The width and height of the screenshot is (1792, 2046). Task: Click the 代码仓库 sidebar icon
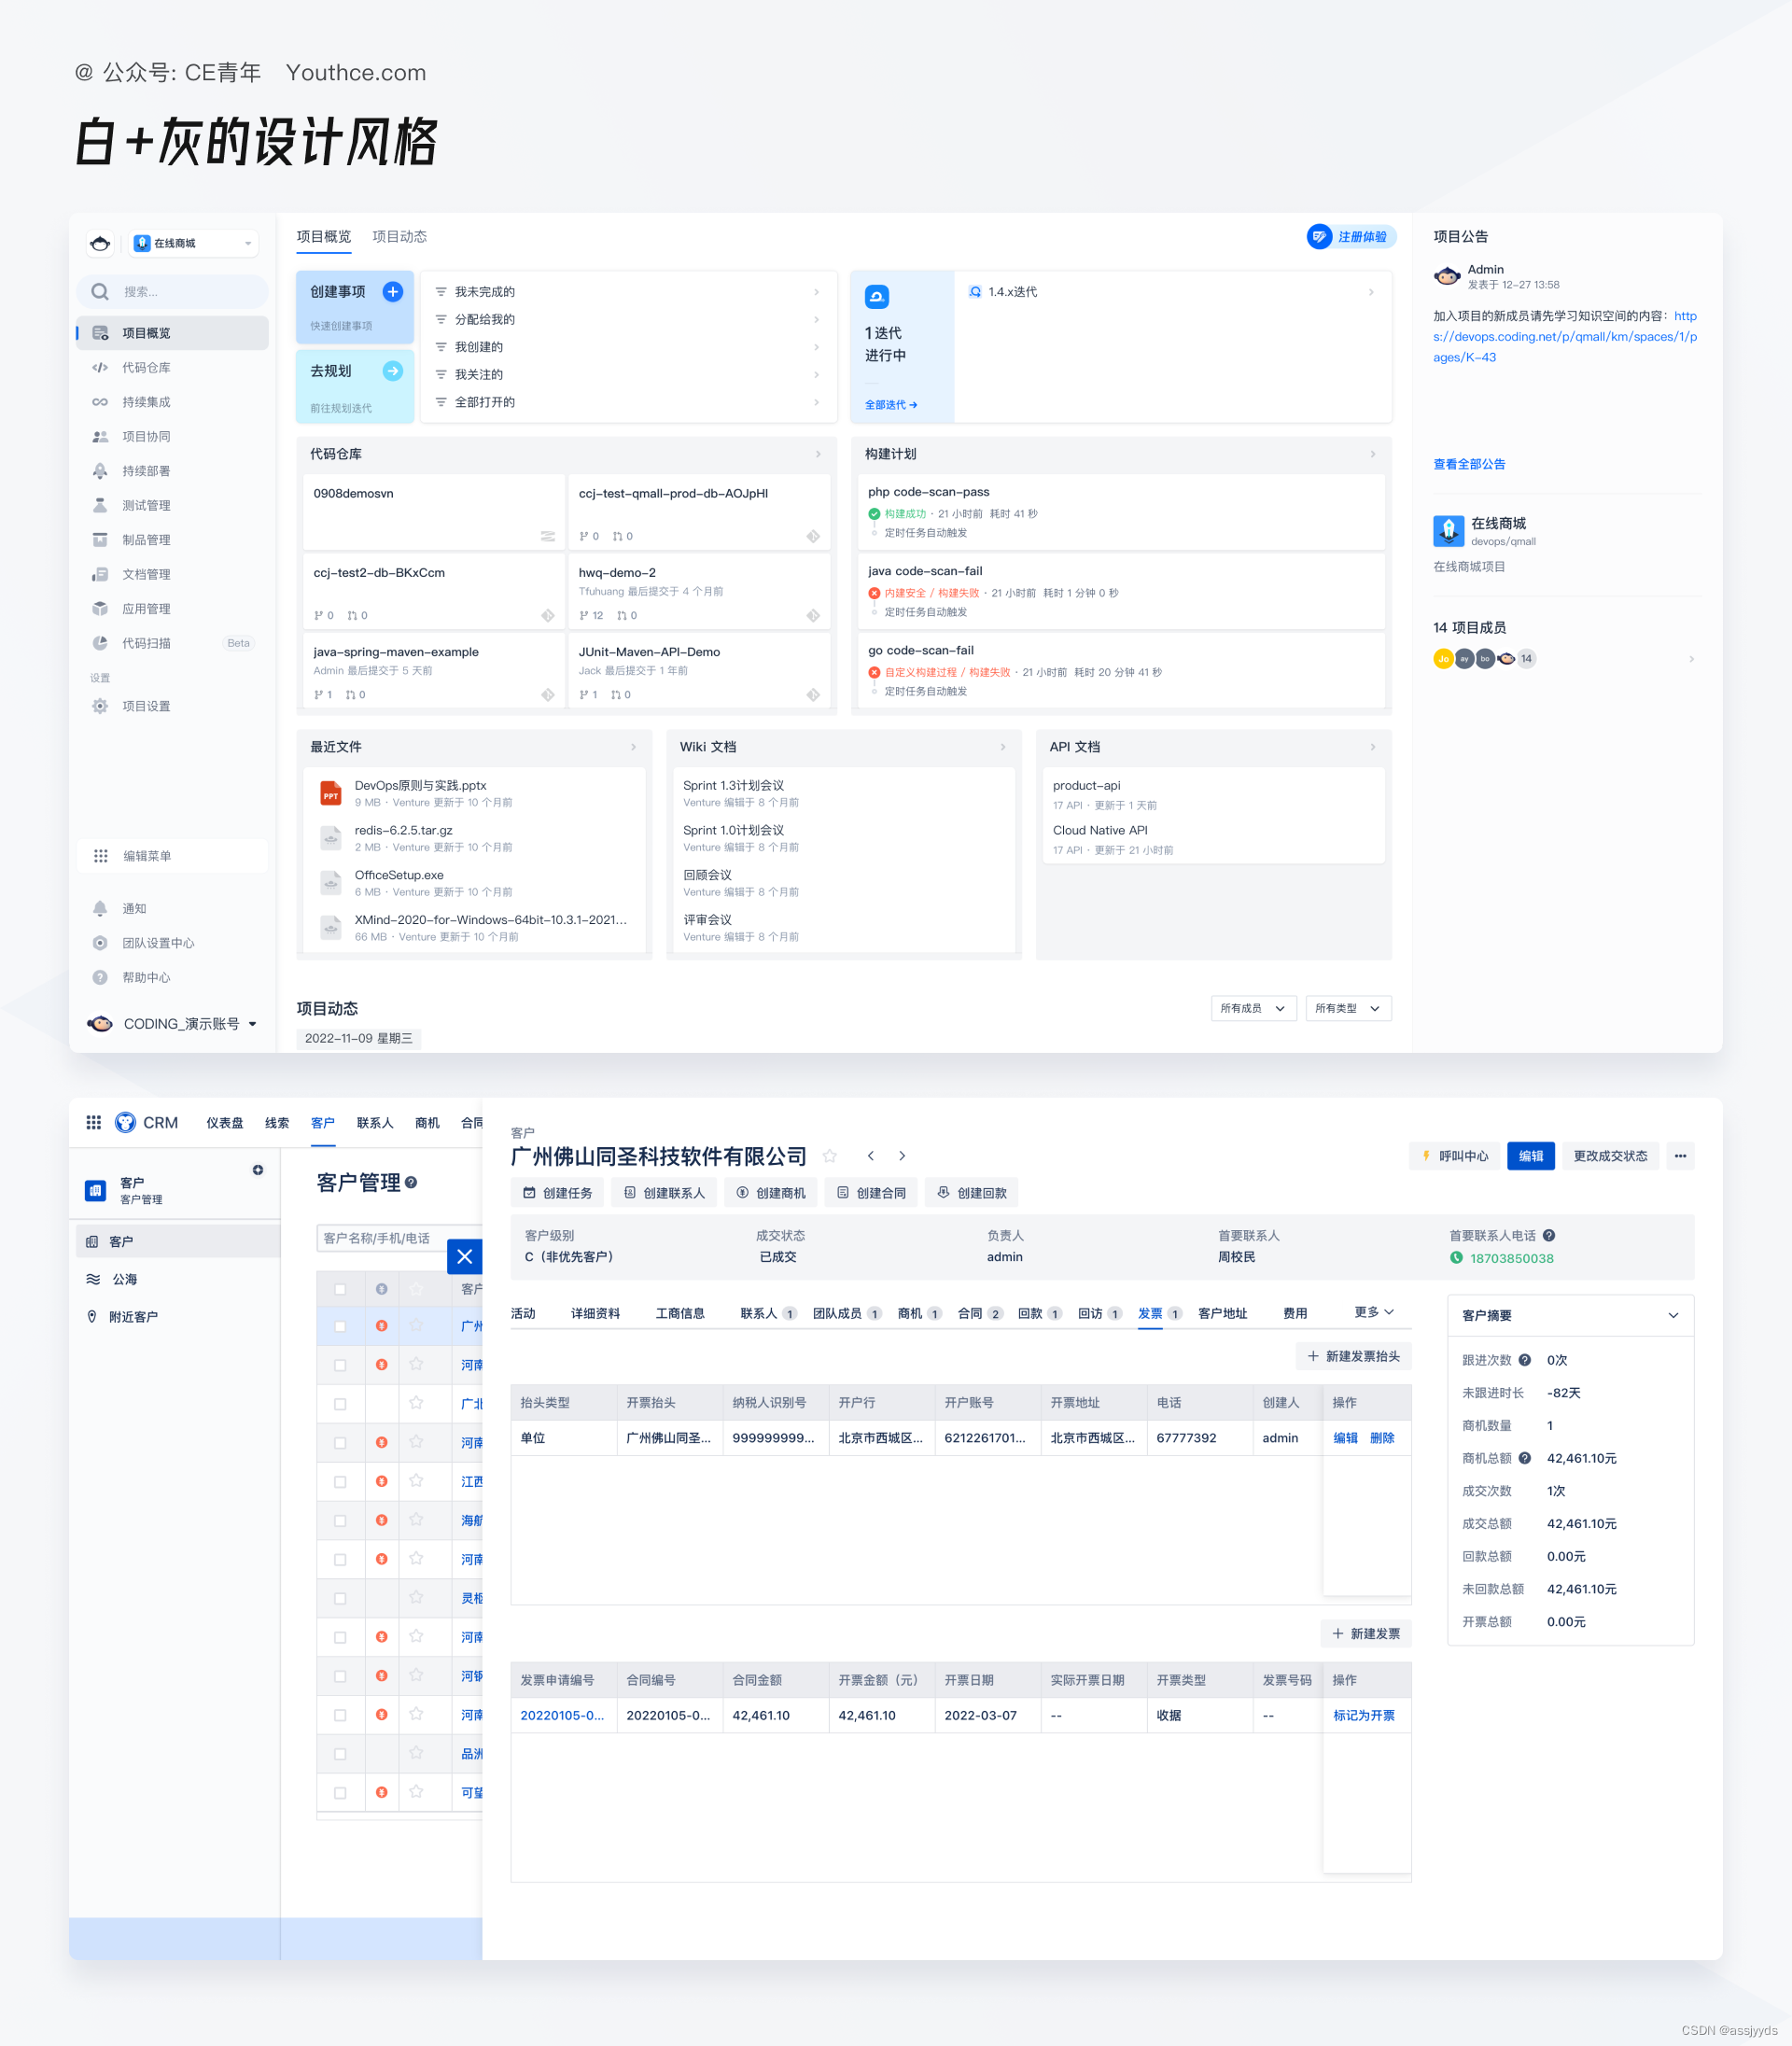point(100,368)
